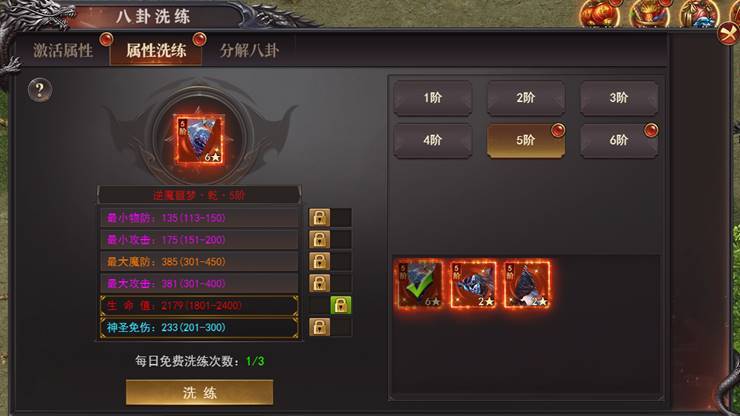Switch to the 激活属性 tab
The width and height of the screenshot is (740, 416).
pyautogui.click(x=63, y=50)
